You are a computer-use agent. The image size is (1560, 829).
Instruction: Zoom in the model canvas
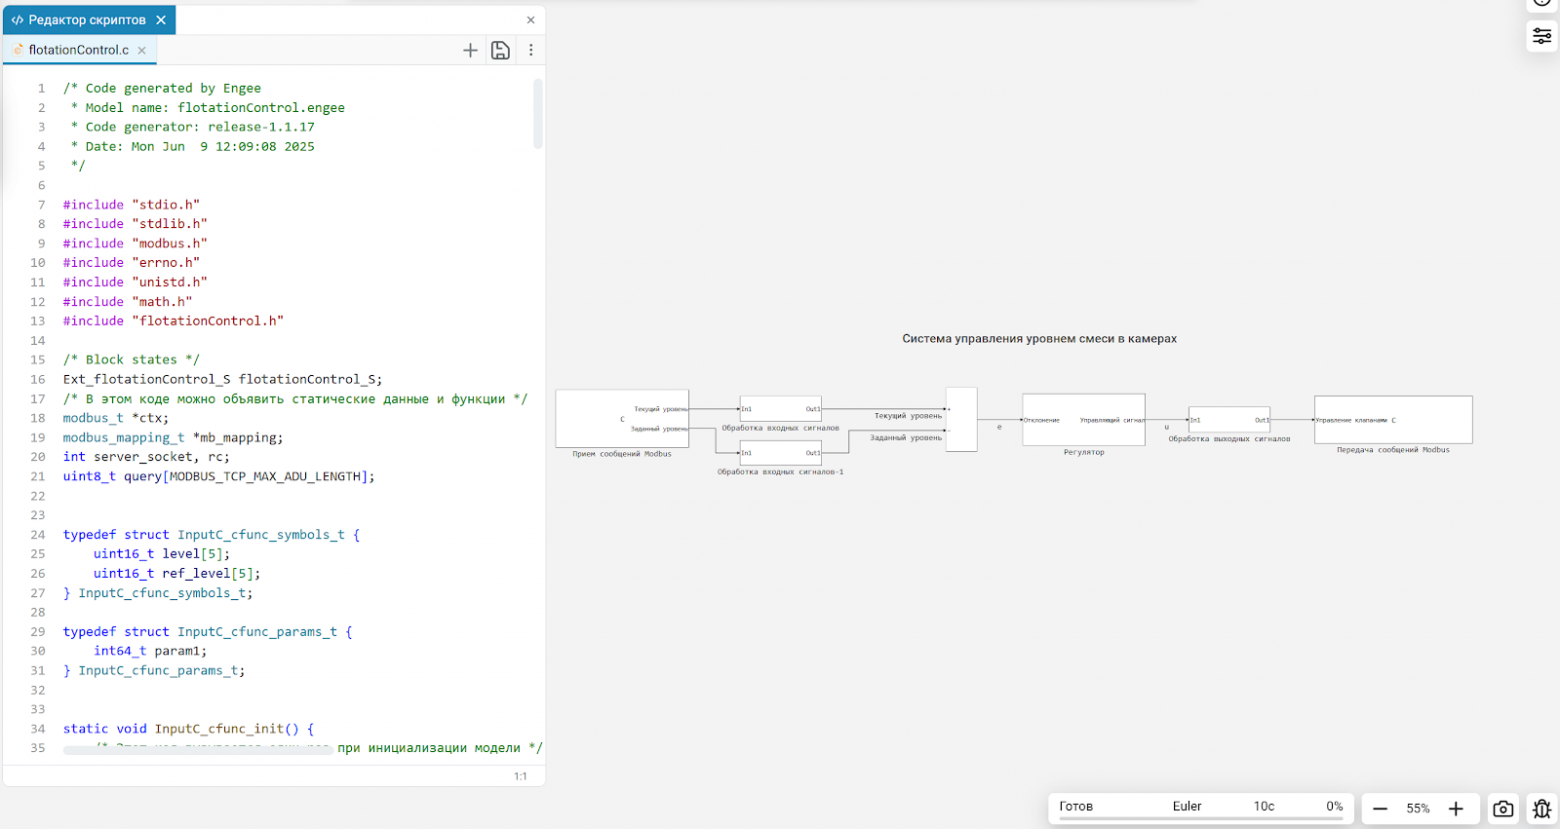pos(1456,809)
